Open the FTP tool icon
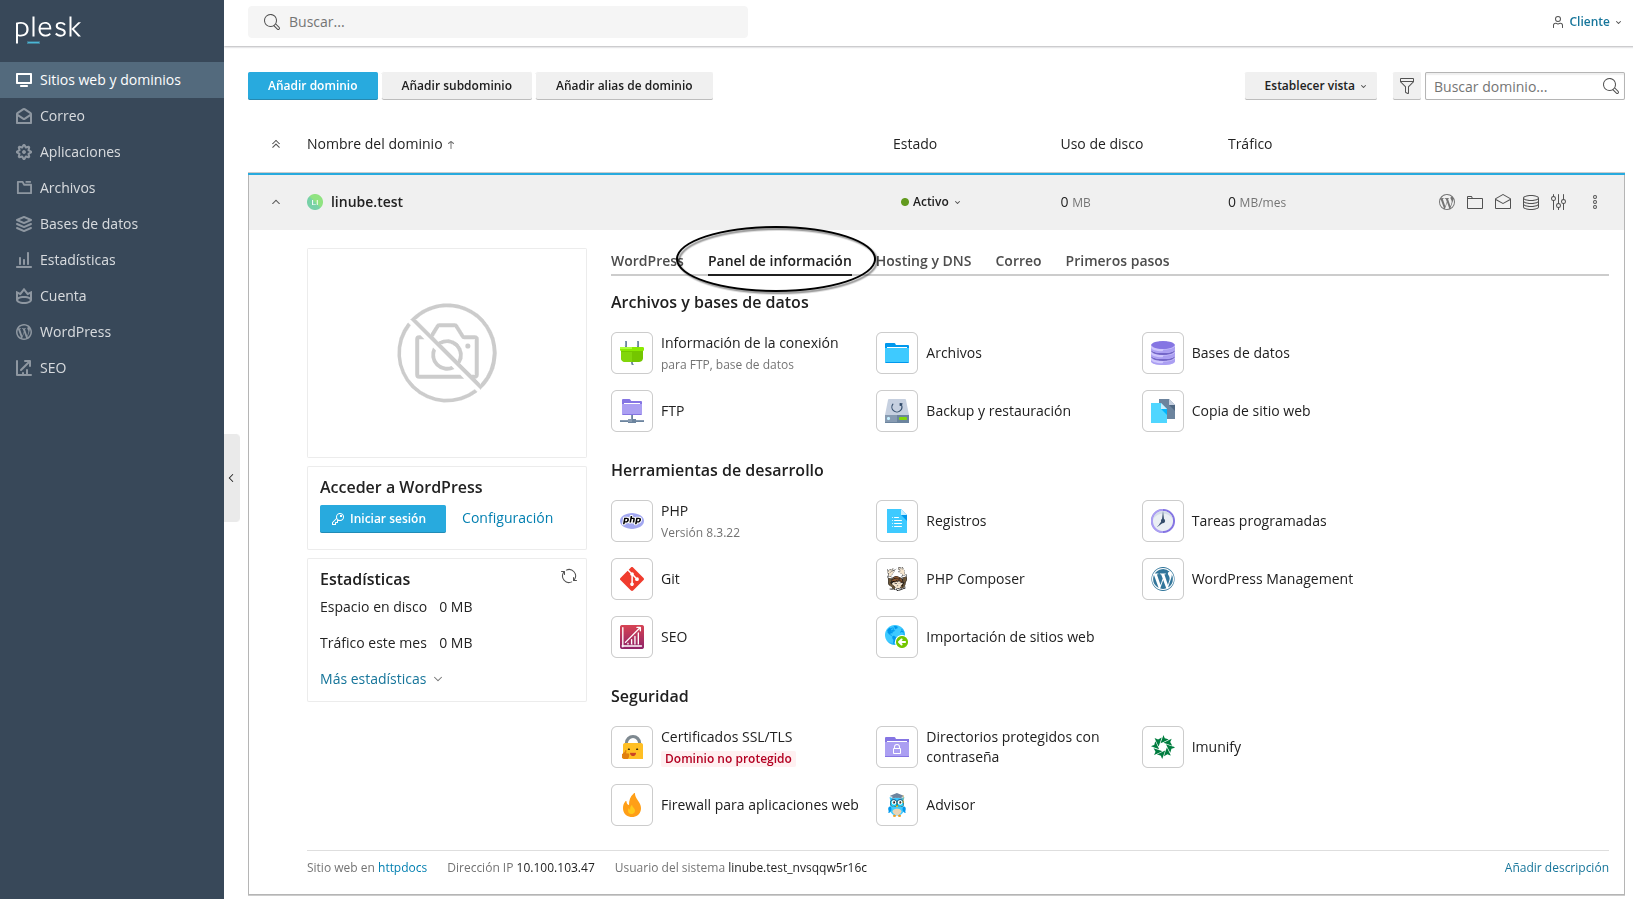 pyautogui.click(x=632, y=411)
